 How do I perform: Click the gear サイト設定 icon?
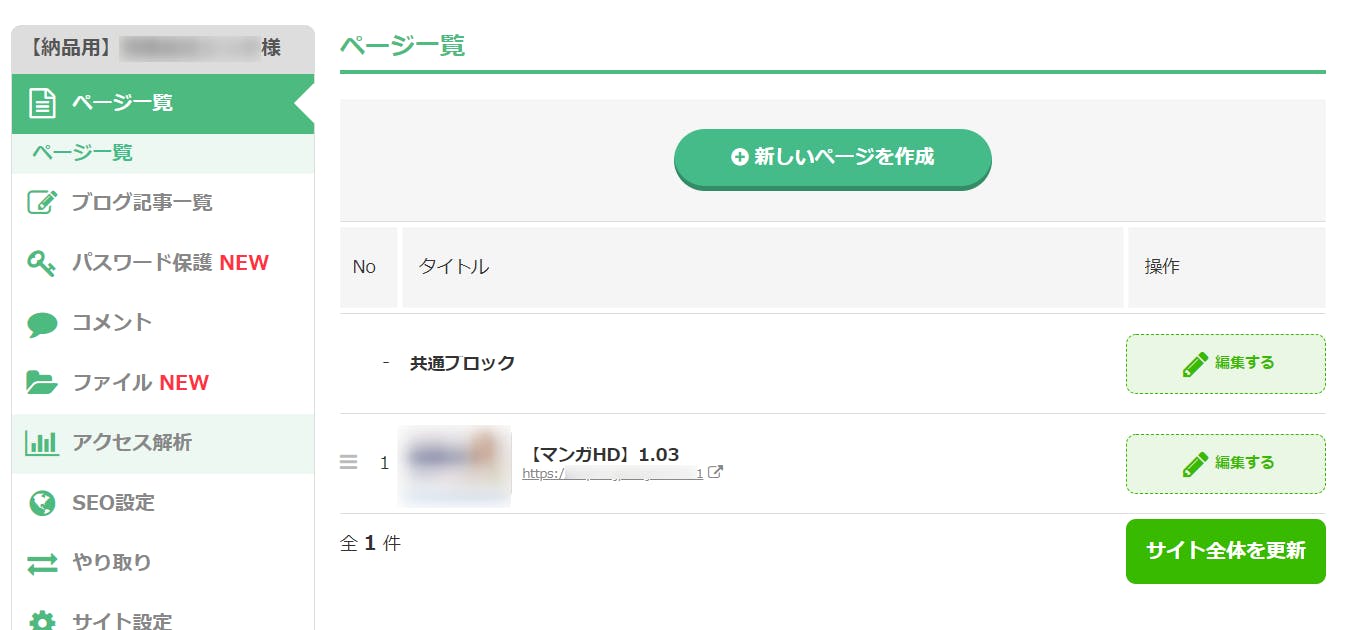pos(42,620)
